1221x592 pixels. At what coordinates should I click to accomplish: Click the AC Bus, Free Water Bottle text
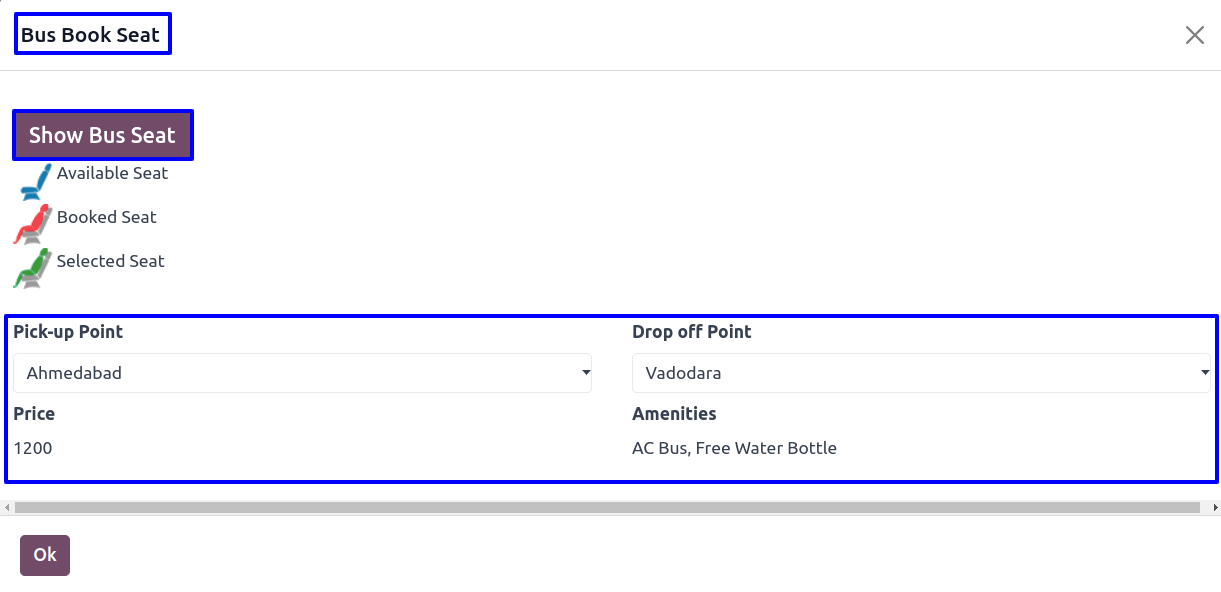[x=734, y=448]
